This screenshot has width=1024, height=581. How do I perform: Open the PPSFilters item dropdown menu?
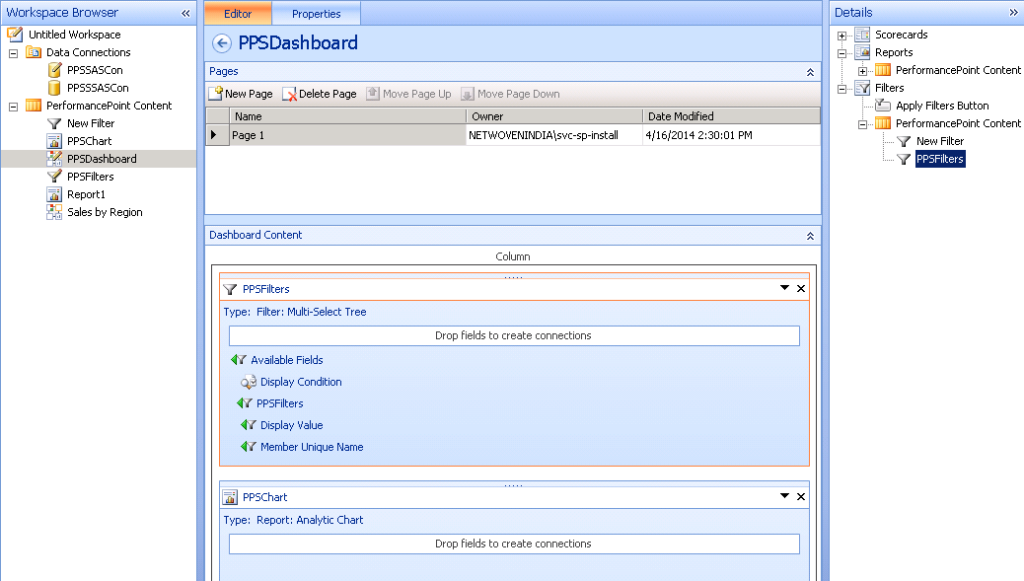pyautogui.click(x=784, y=288)
